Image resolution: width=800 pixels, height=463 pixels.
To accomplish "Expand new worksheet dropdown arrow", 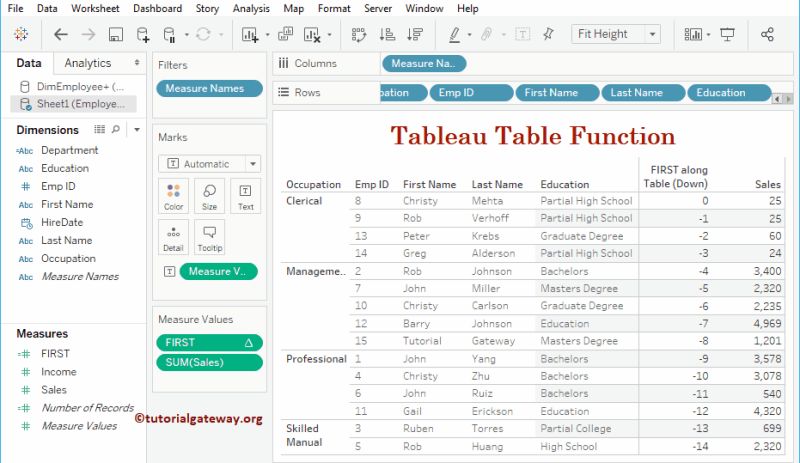I will pyautogui.click(x=267, y=35).
